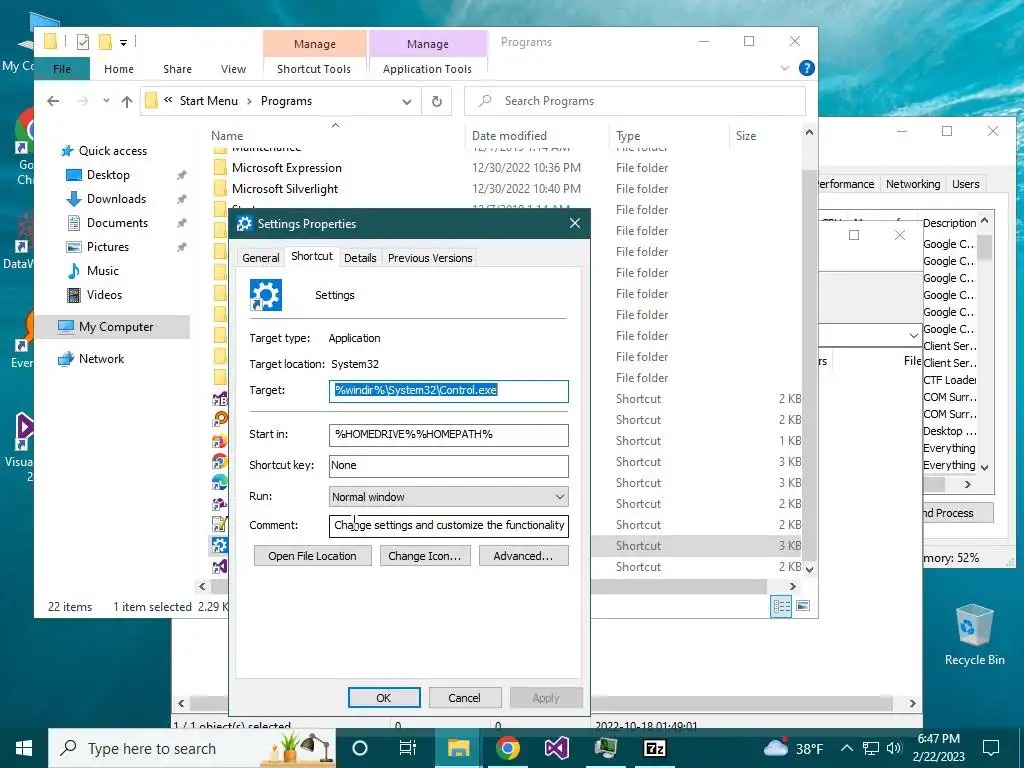Image resolution: width=1024 pixels, height=768 pixels.
Task: Click the network icon in system tray
Action: coord(870,748)
